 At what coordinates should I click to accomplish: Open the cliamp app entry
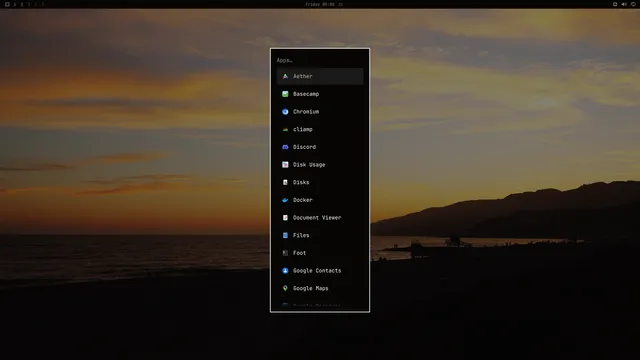[x=320, y=129]
